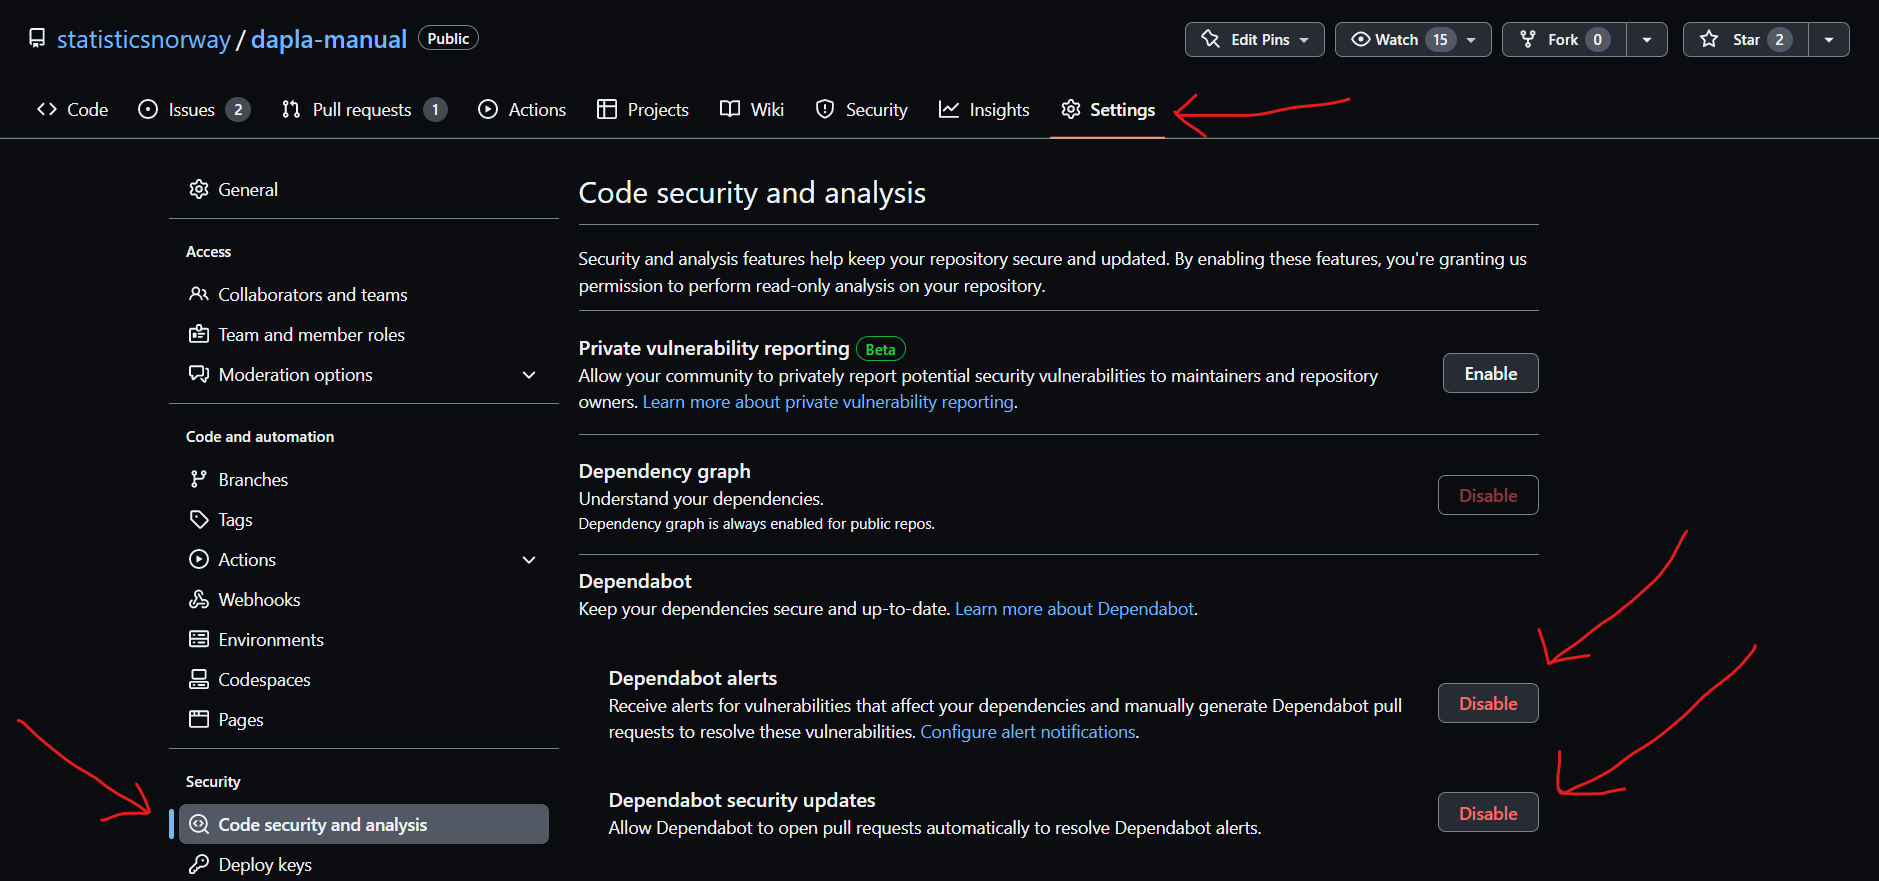Image resolution: width=1879 pixels, height=881 pixels.
Task: Click the pin icon in Edit Pins
Action: tap(1211, 39)
